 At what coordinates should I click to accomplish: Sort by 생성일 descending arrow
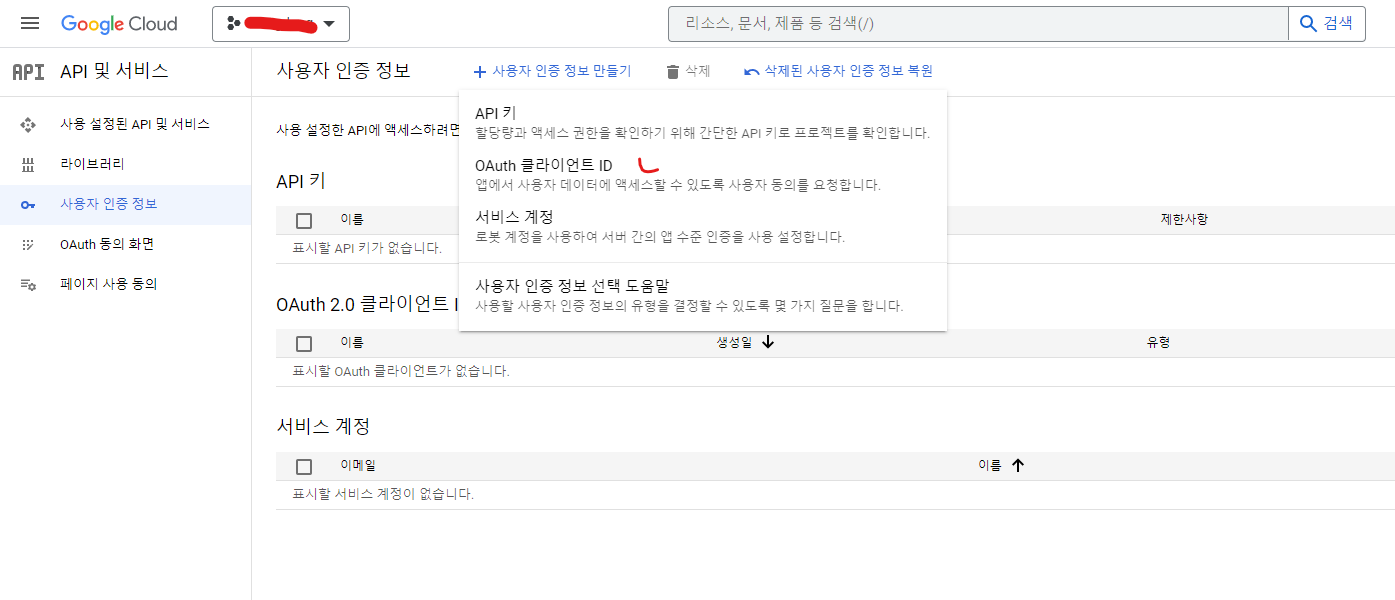[768, 342]
